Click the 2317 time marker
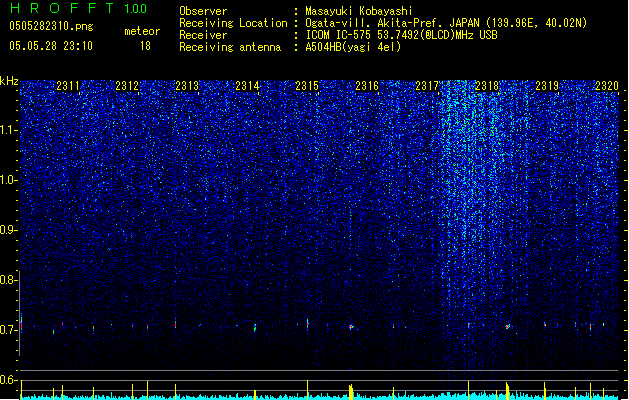 (x=427, y=85)
